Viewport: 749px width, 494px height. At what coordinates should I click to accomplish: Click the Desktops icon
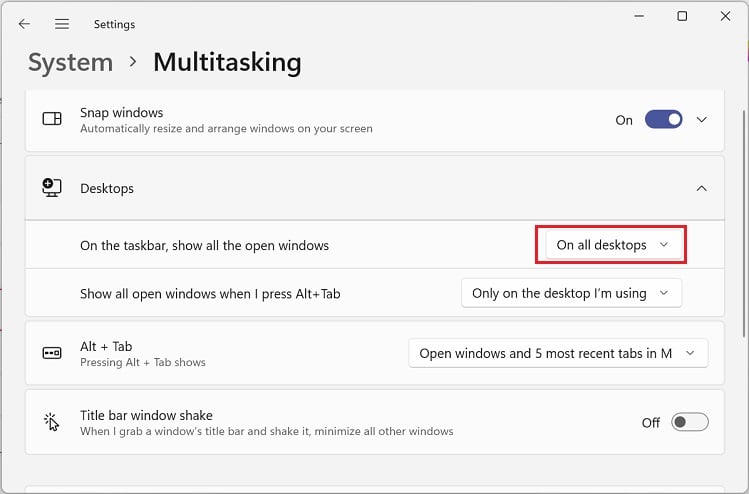coord(52,188)
